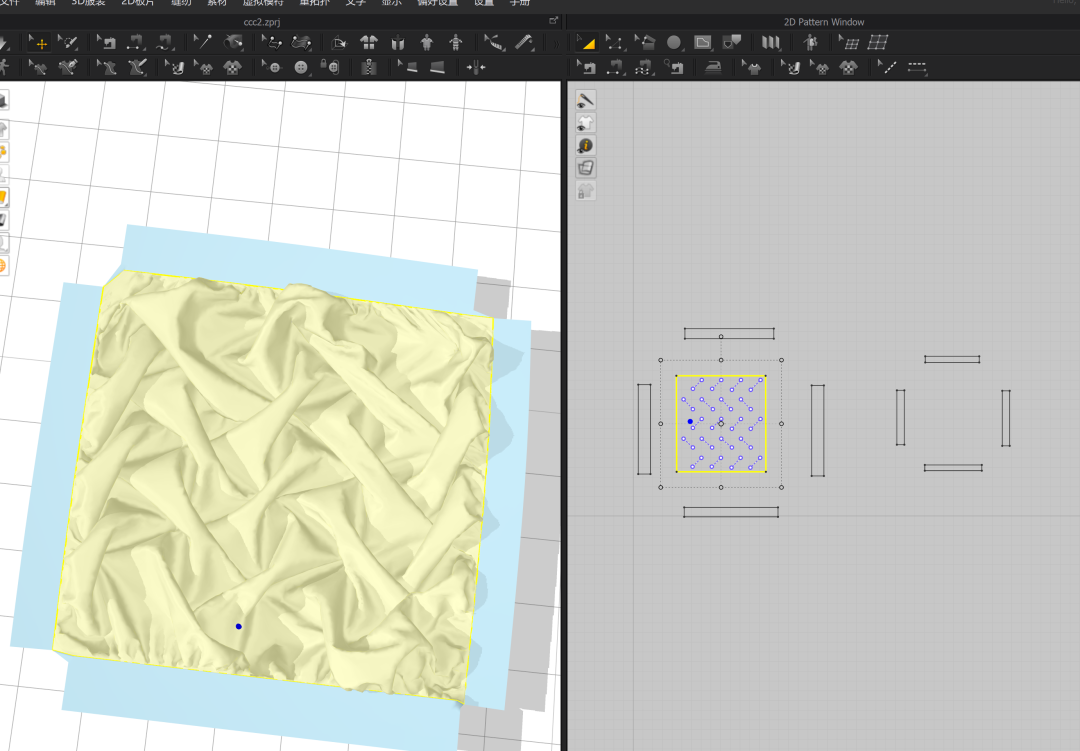The image size is (1080, 751).
Task: Choose Add Graphic checkered shirt in 3D toolbar
Action: pyautogui.click(x=233, y=68)
